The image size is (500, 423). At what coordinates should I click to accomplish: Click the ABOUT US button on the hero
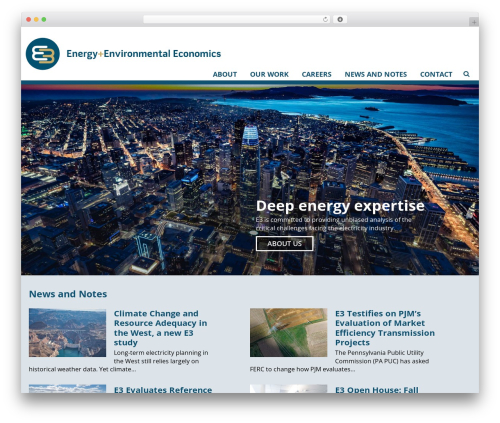[284, 244]
